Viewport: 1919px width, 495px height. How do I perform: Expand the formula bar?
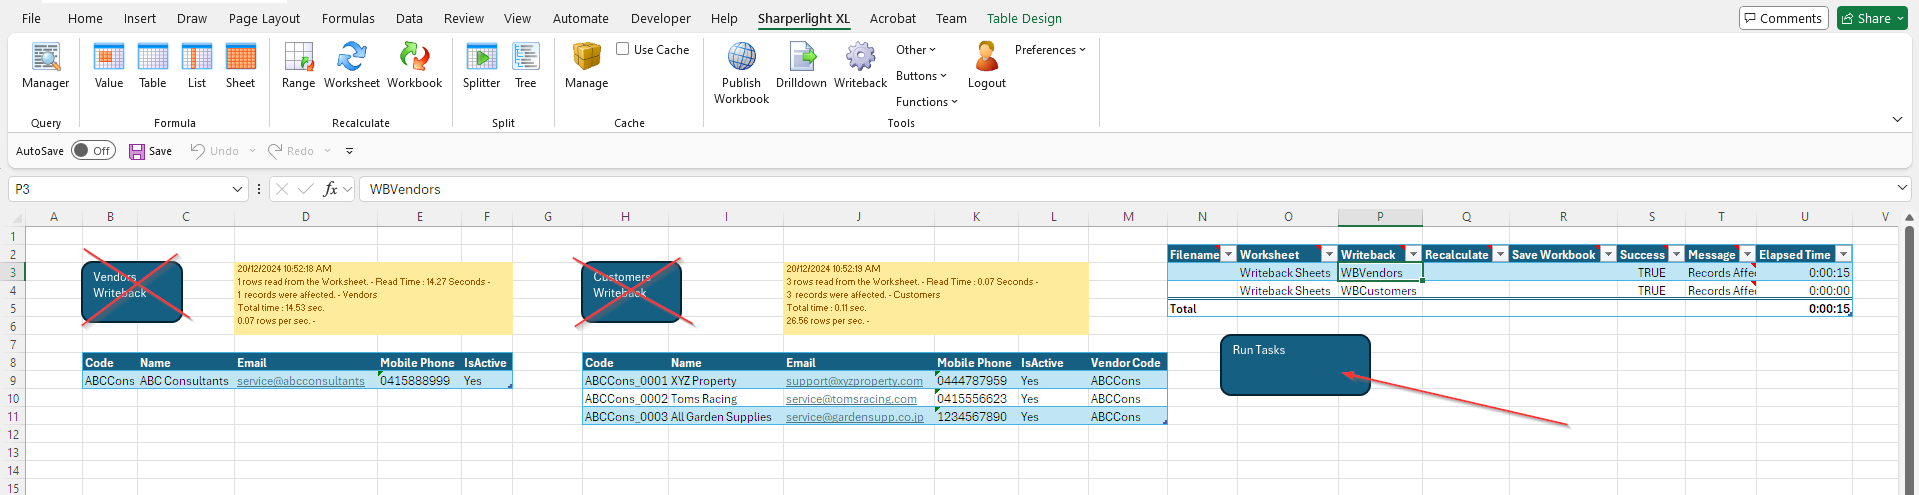point(1901,188)
